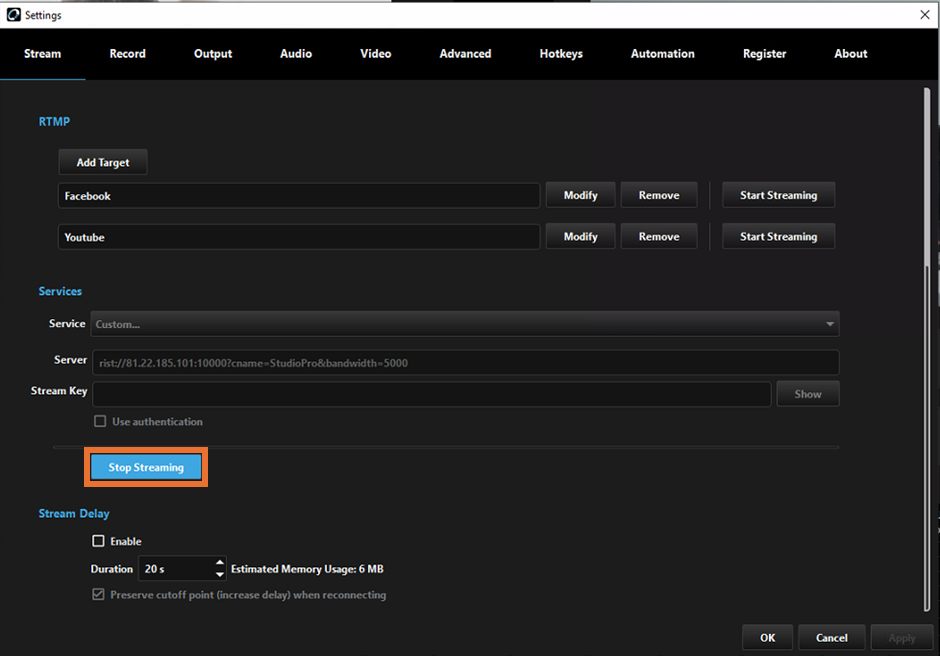940x656 pixels.
Task: Open the Output settings tab
Action: tap(212, 54)
